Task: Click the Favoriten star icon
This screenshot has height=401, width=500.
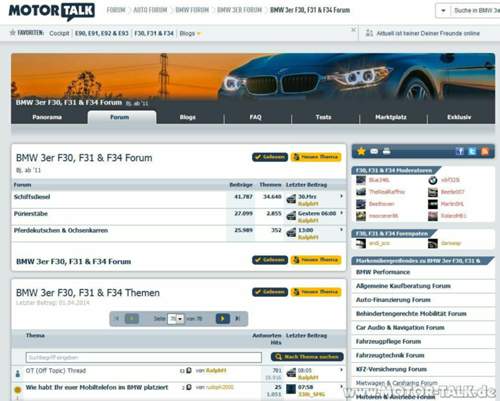Action: coord(13,33)
